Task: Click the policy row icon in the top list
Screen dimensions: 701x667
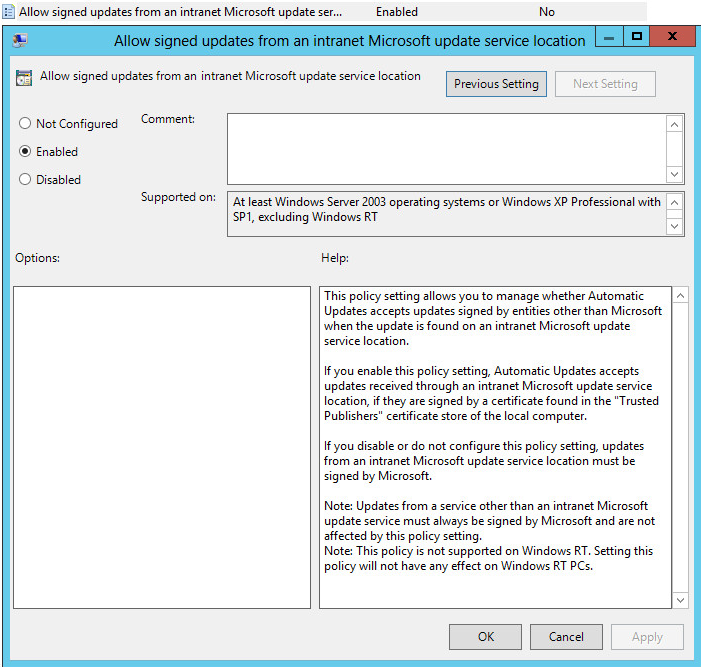Action: point(9,12)
